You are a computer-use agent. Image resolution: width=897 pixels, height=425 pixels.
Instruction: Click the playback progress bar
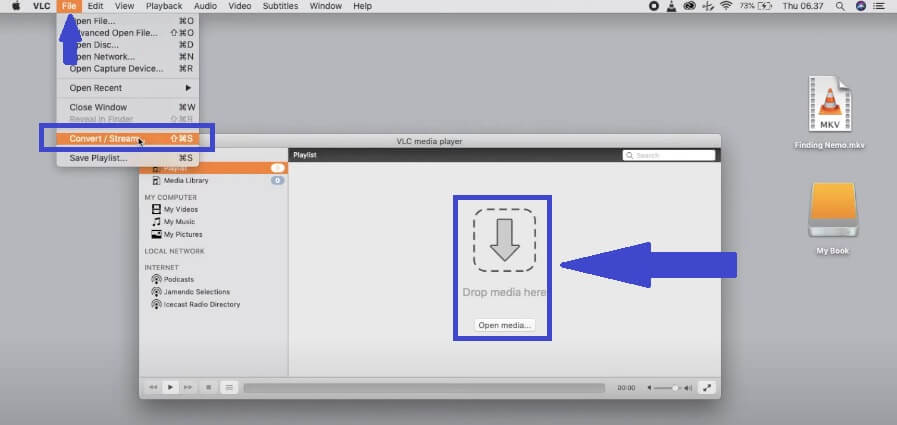pyautogui.click(x=424, y=388)
